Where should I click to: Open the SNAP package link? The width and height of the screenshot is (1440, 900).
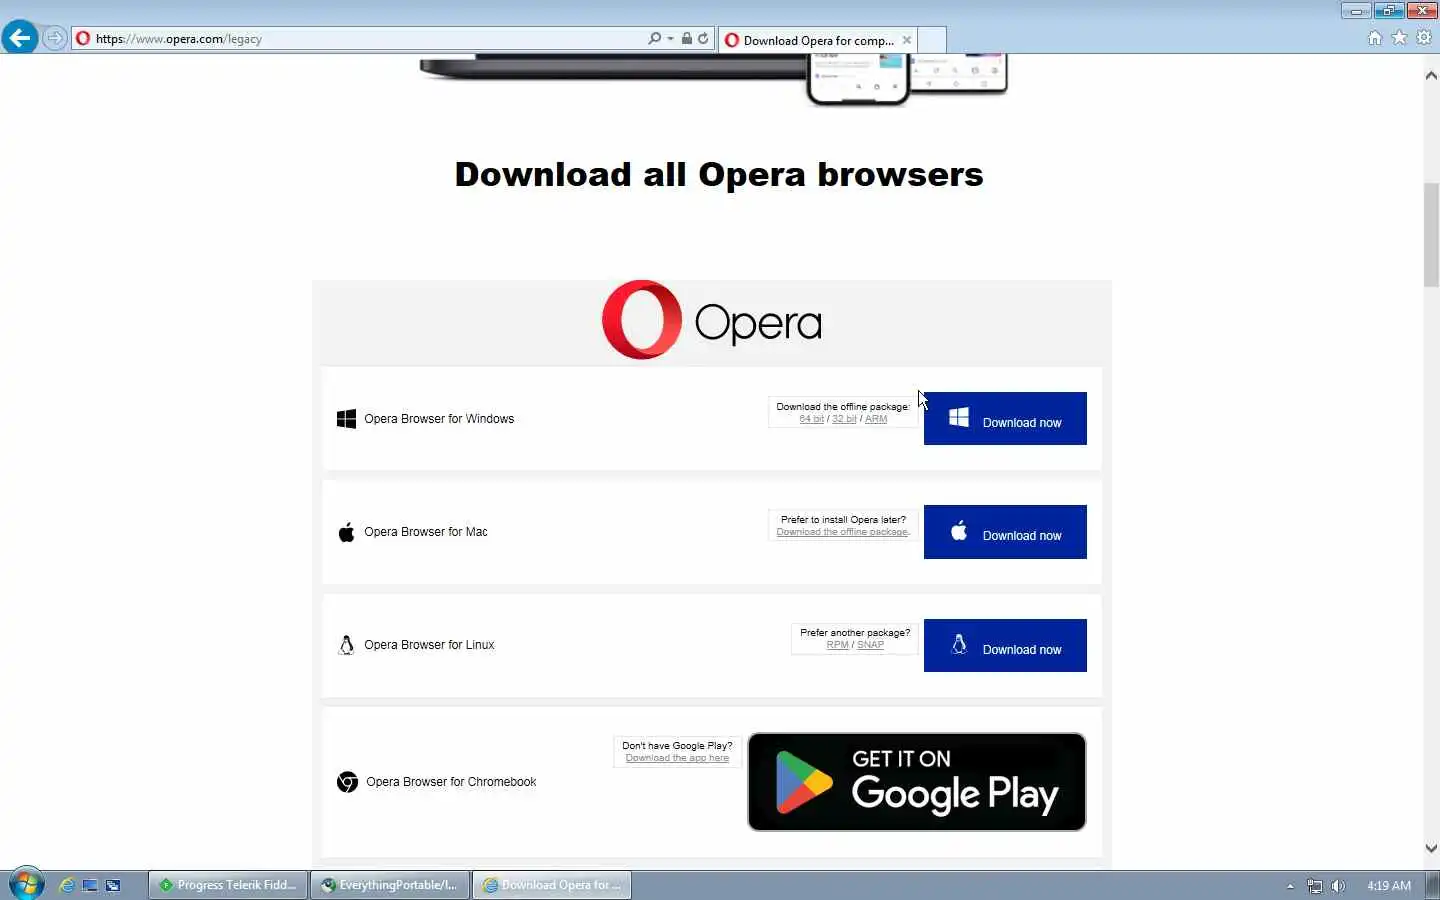(870, 645)
